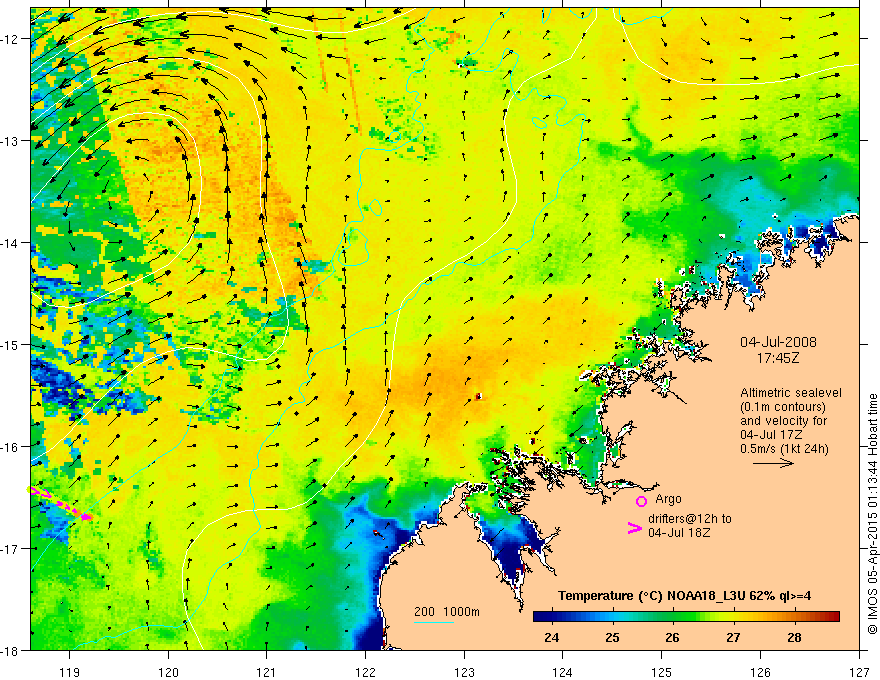Image resolution: width=880 pixels, height=680 pixels.
Task: Click the temperature color bar legend
Action: 686,616
